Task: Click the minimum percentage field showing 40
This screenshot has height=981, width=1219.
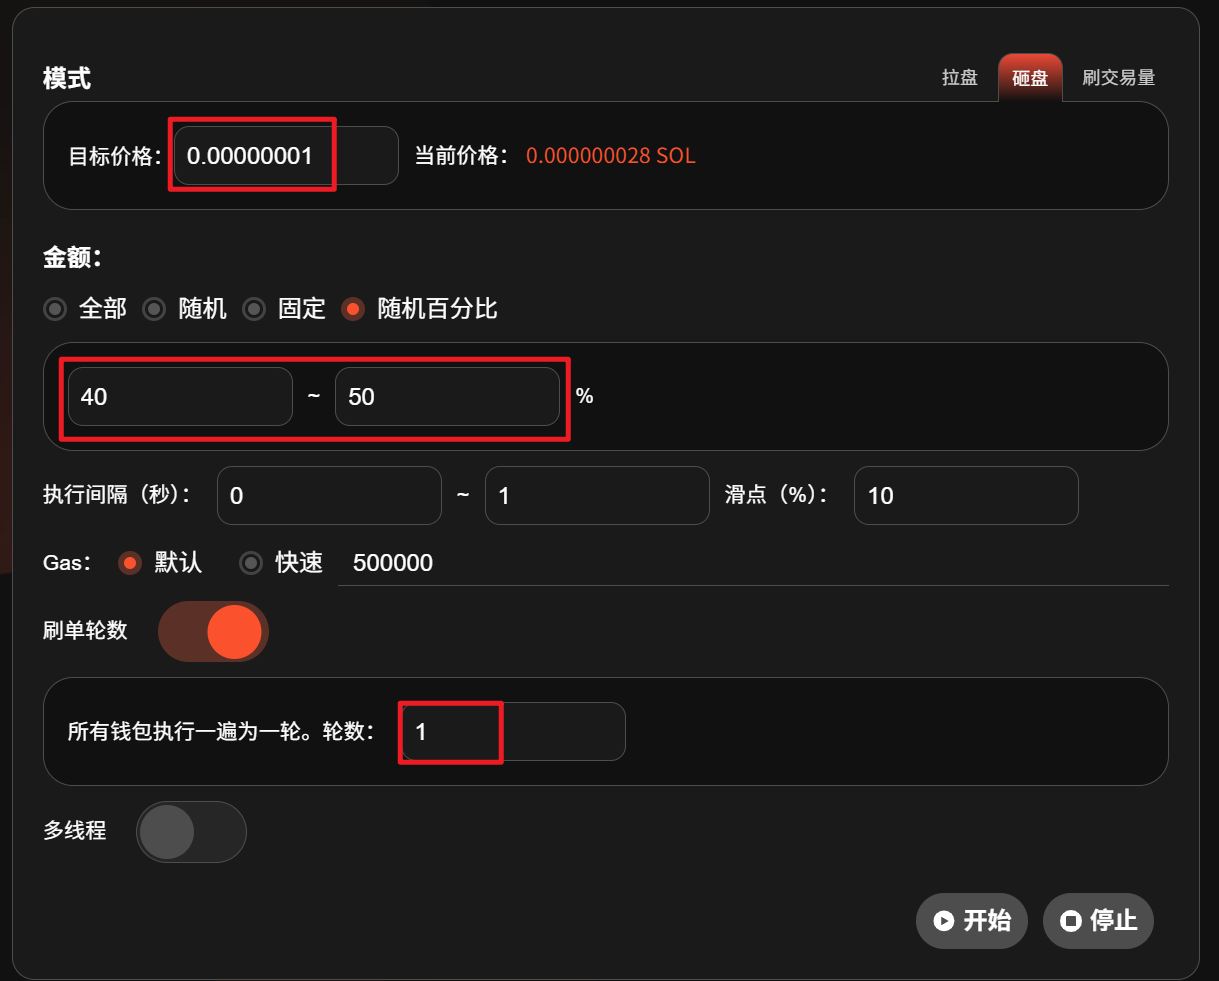Action: (180, 397)
